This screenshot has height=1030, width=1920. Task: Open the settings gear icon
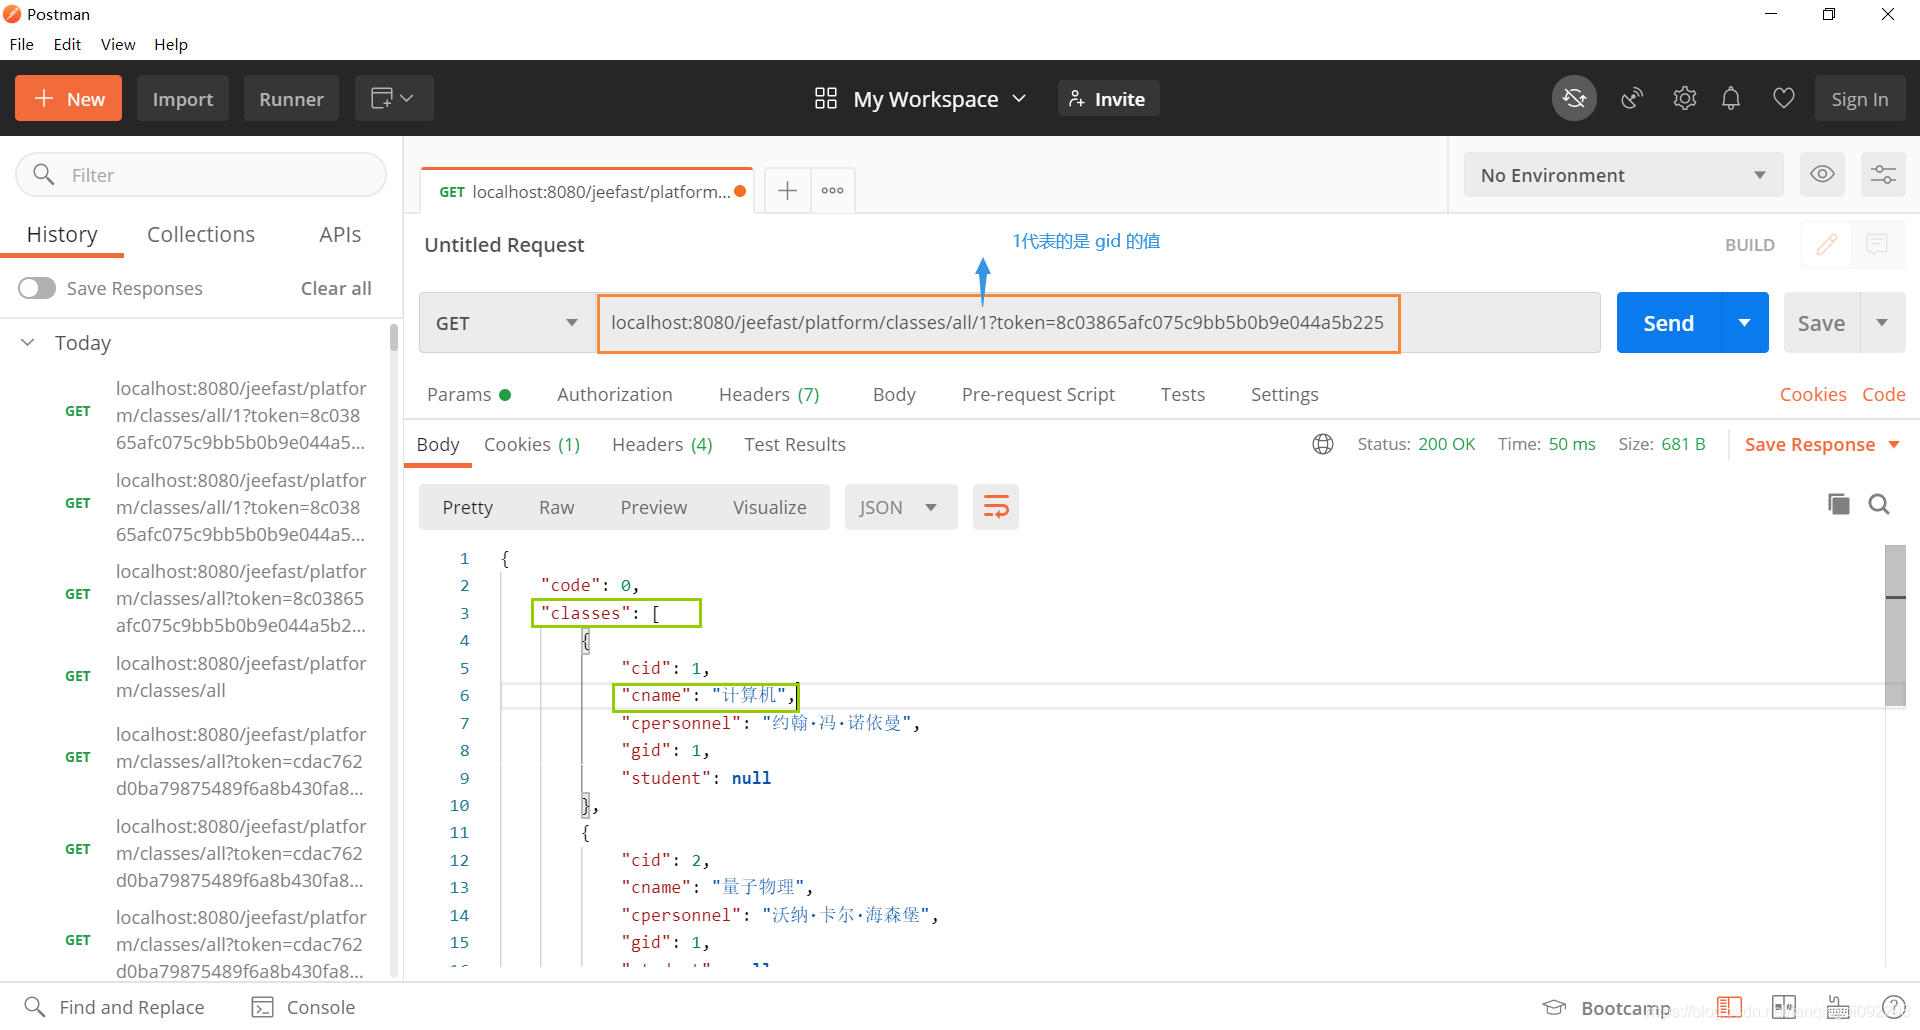coord(1685,98)
